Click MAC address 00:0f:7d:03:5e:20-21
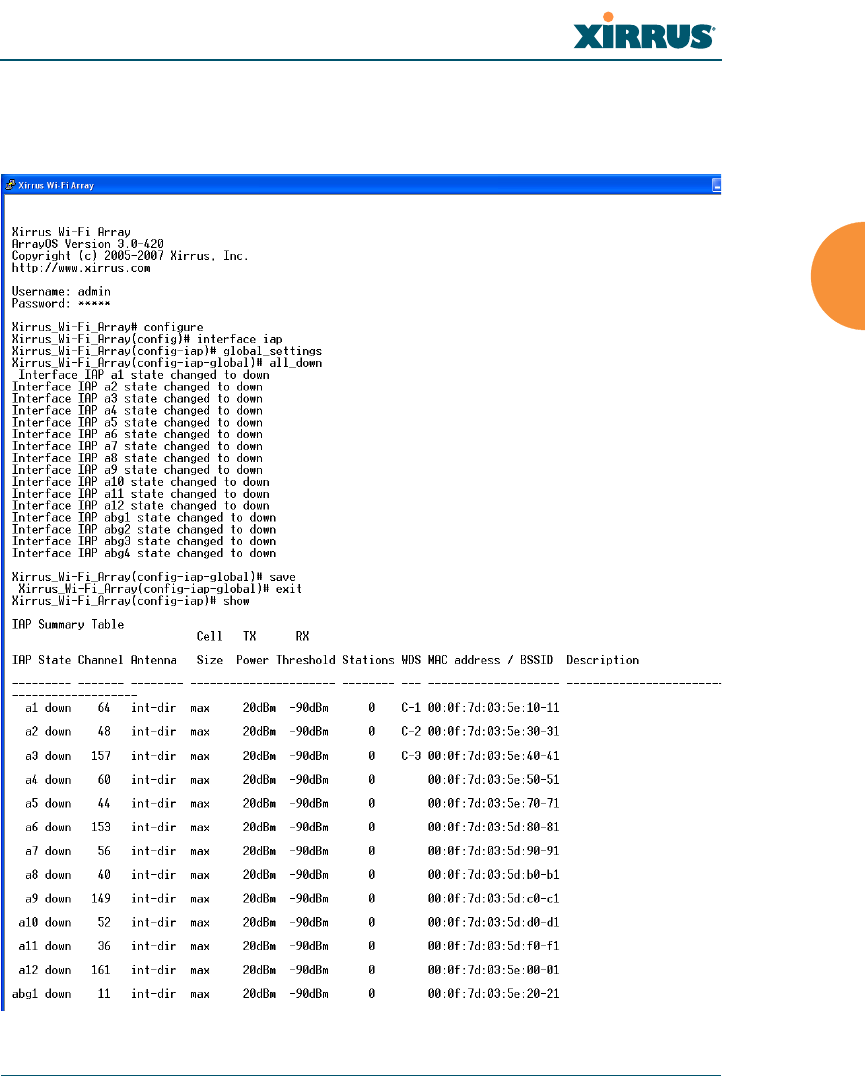The height and width of the screenshot is (1076, 865). click(494, 994)
